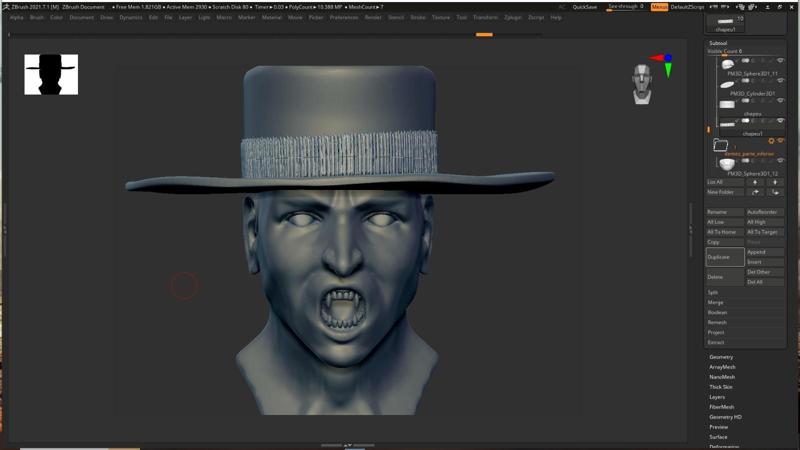The image size is (800, 450).
Task: Expand the Layers section
Action: click(x=717, y=397)
